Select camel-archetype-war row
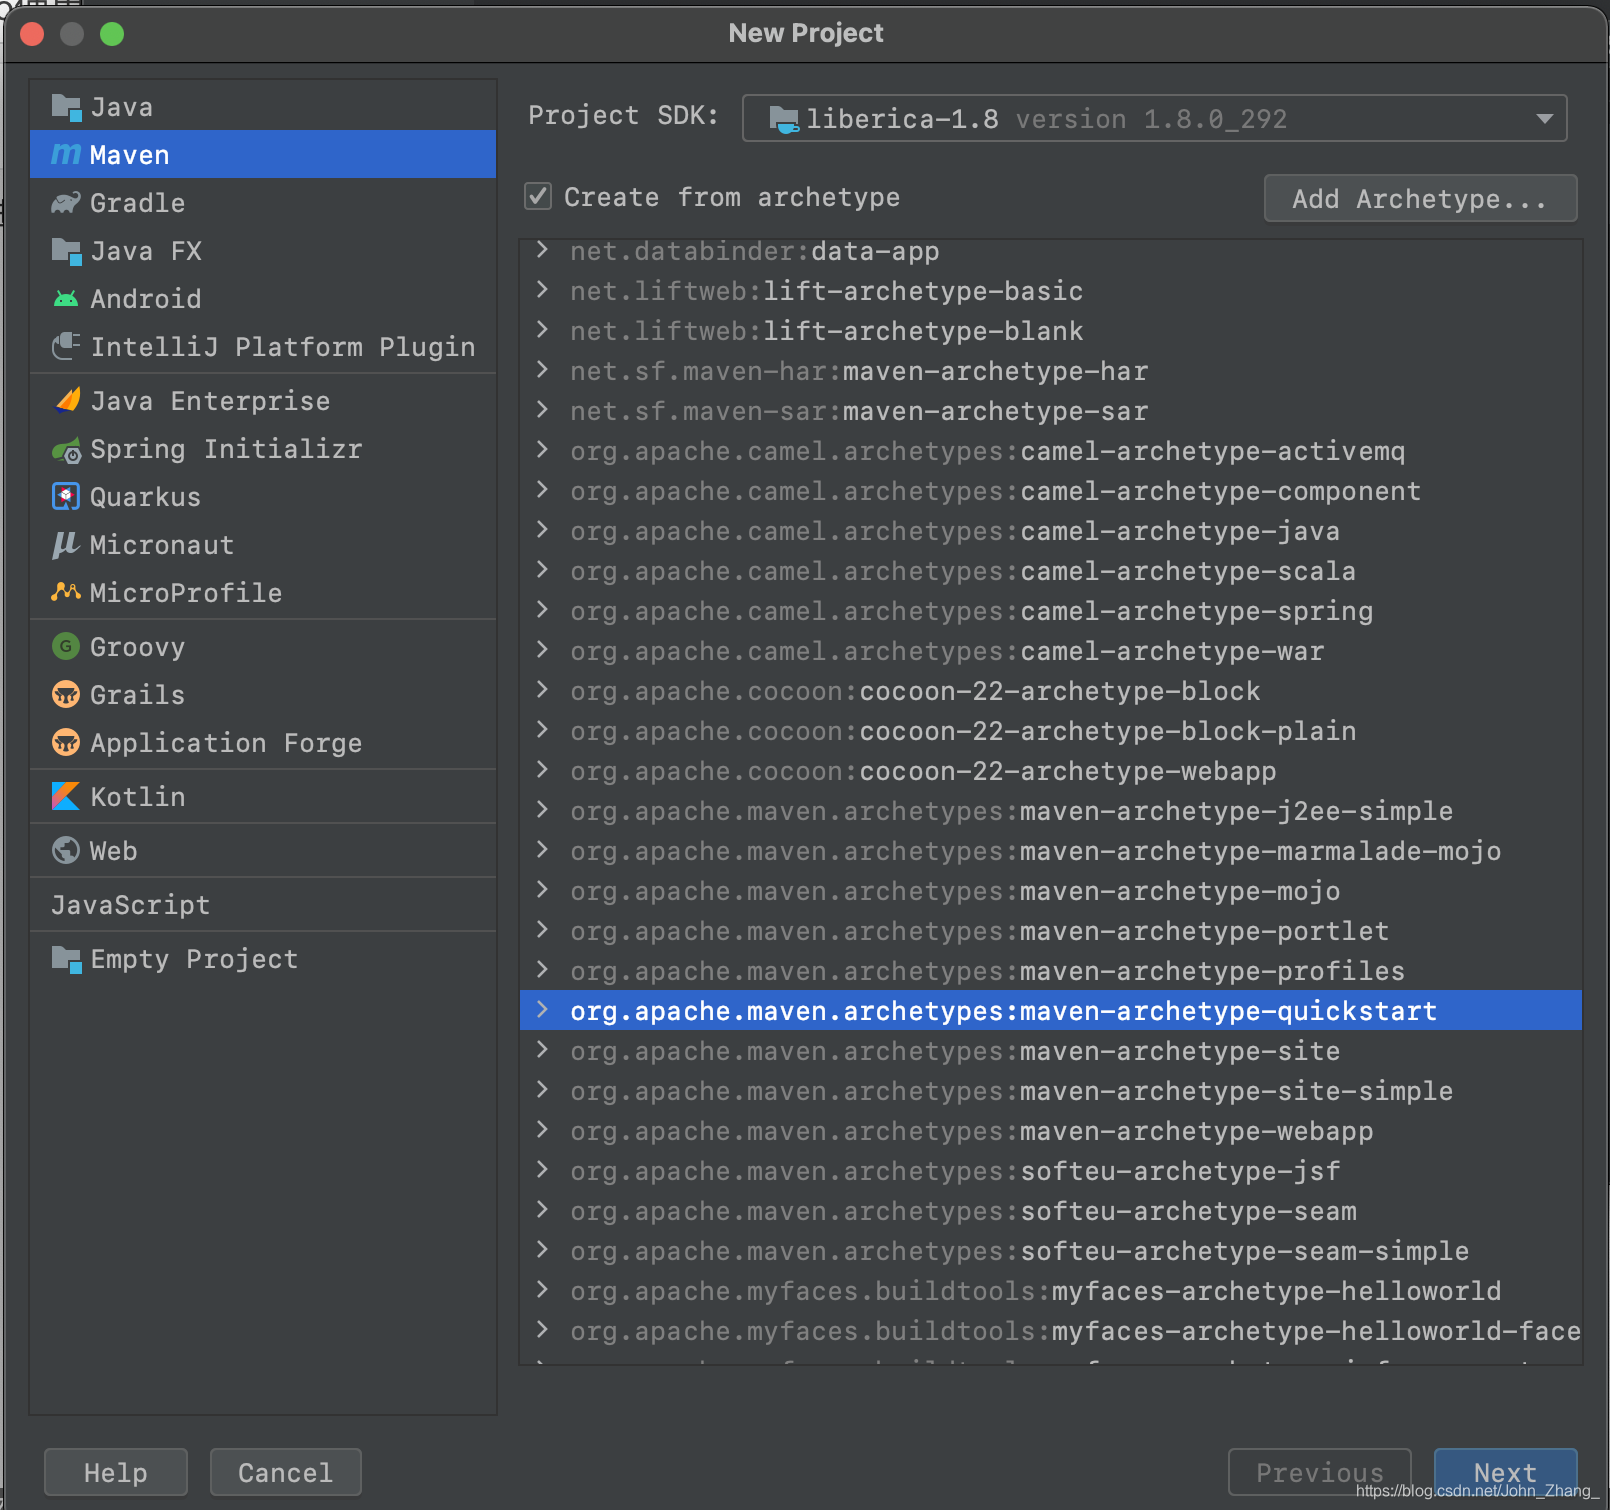1610x1510 pixels. (x=1050, y=651)
